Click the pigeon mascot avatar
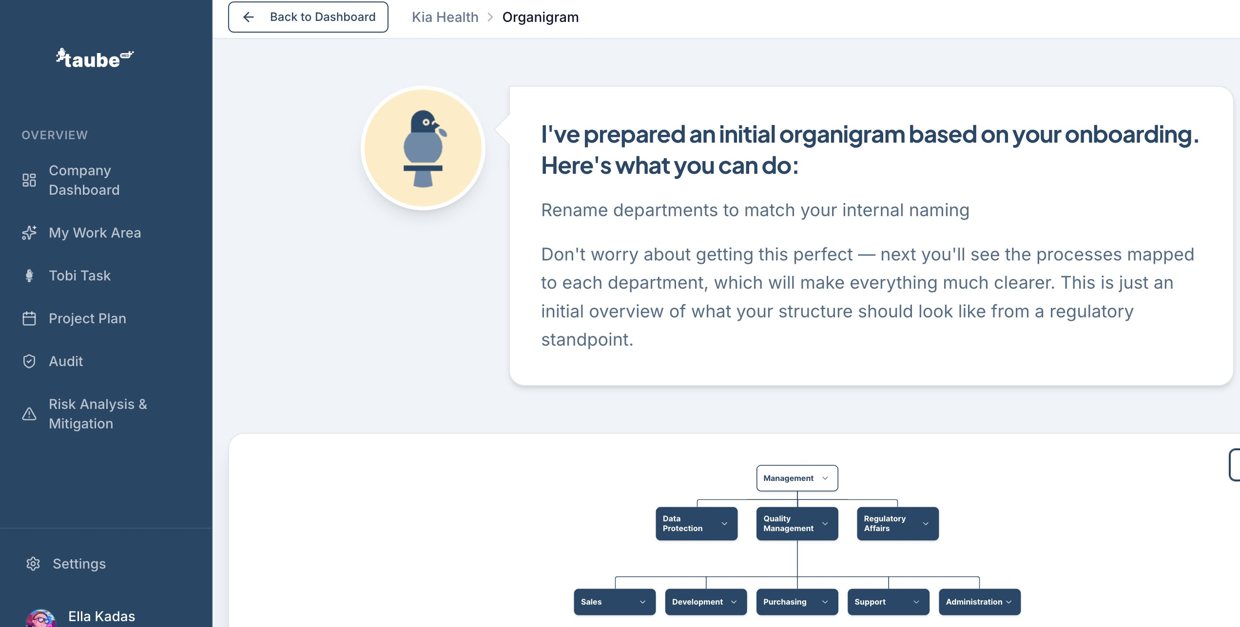This screenshot has height=627, width=1240. tap(423, 148)
